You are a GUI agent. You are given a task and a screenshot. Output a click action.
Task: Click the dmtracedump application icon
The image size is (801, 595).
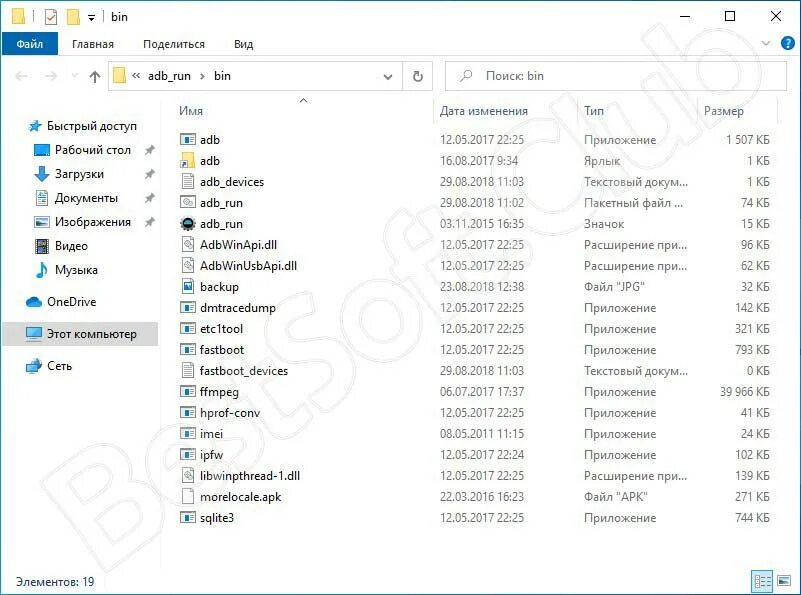pyautogui.click(x=188, y=307)
